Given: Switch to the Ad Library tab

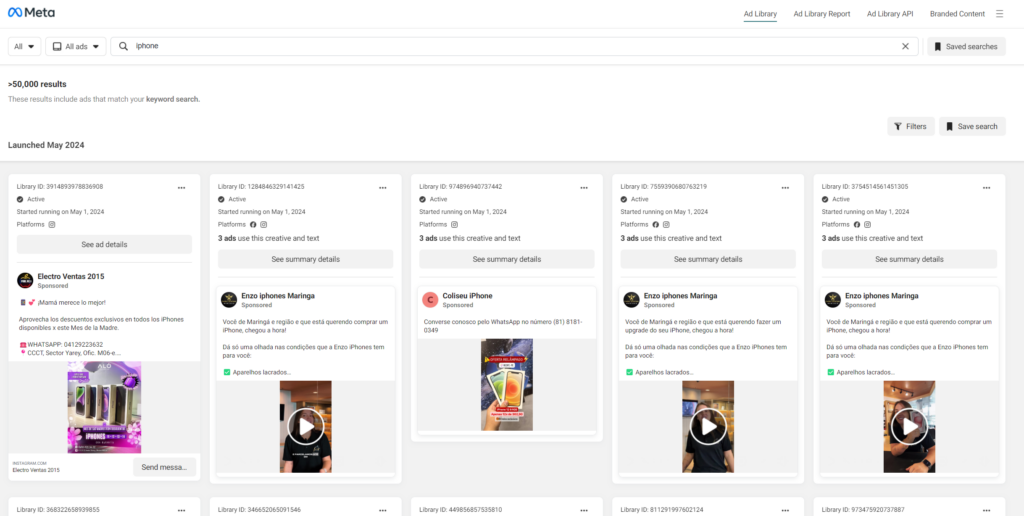Looking at the screenshot, I should tap(760, 14).
